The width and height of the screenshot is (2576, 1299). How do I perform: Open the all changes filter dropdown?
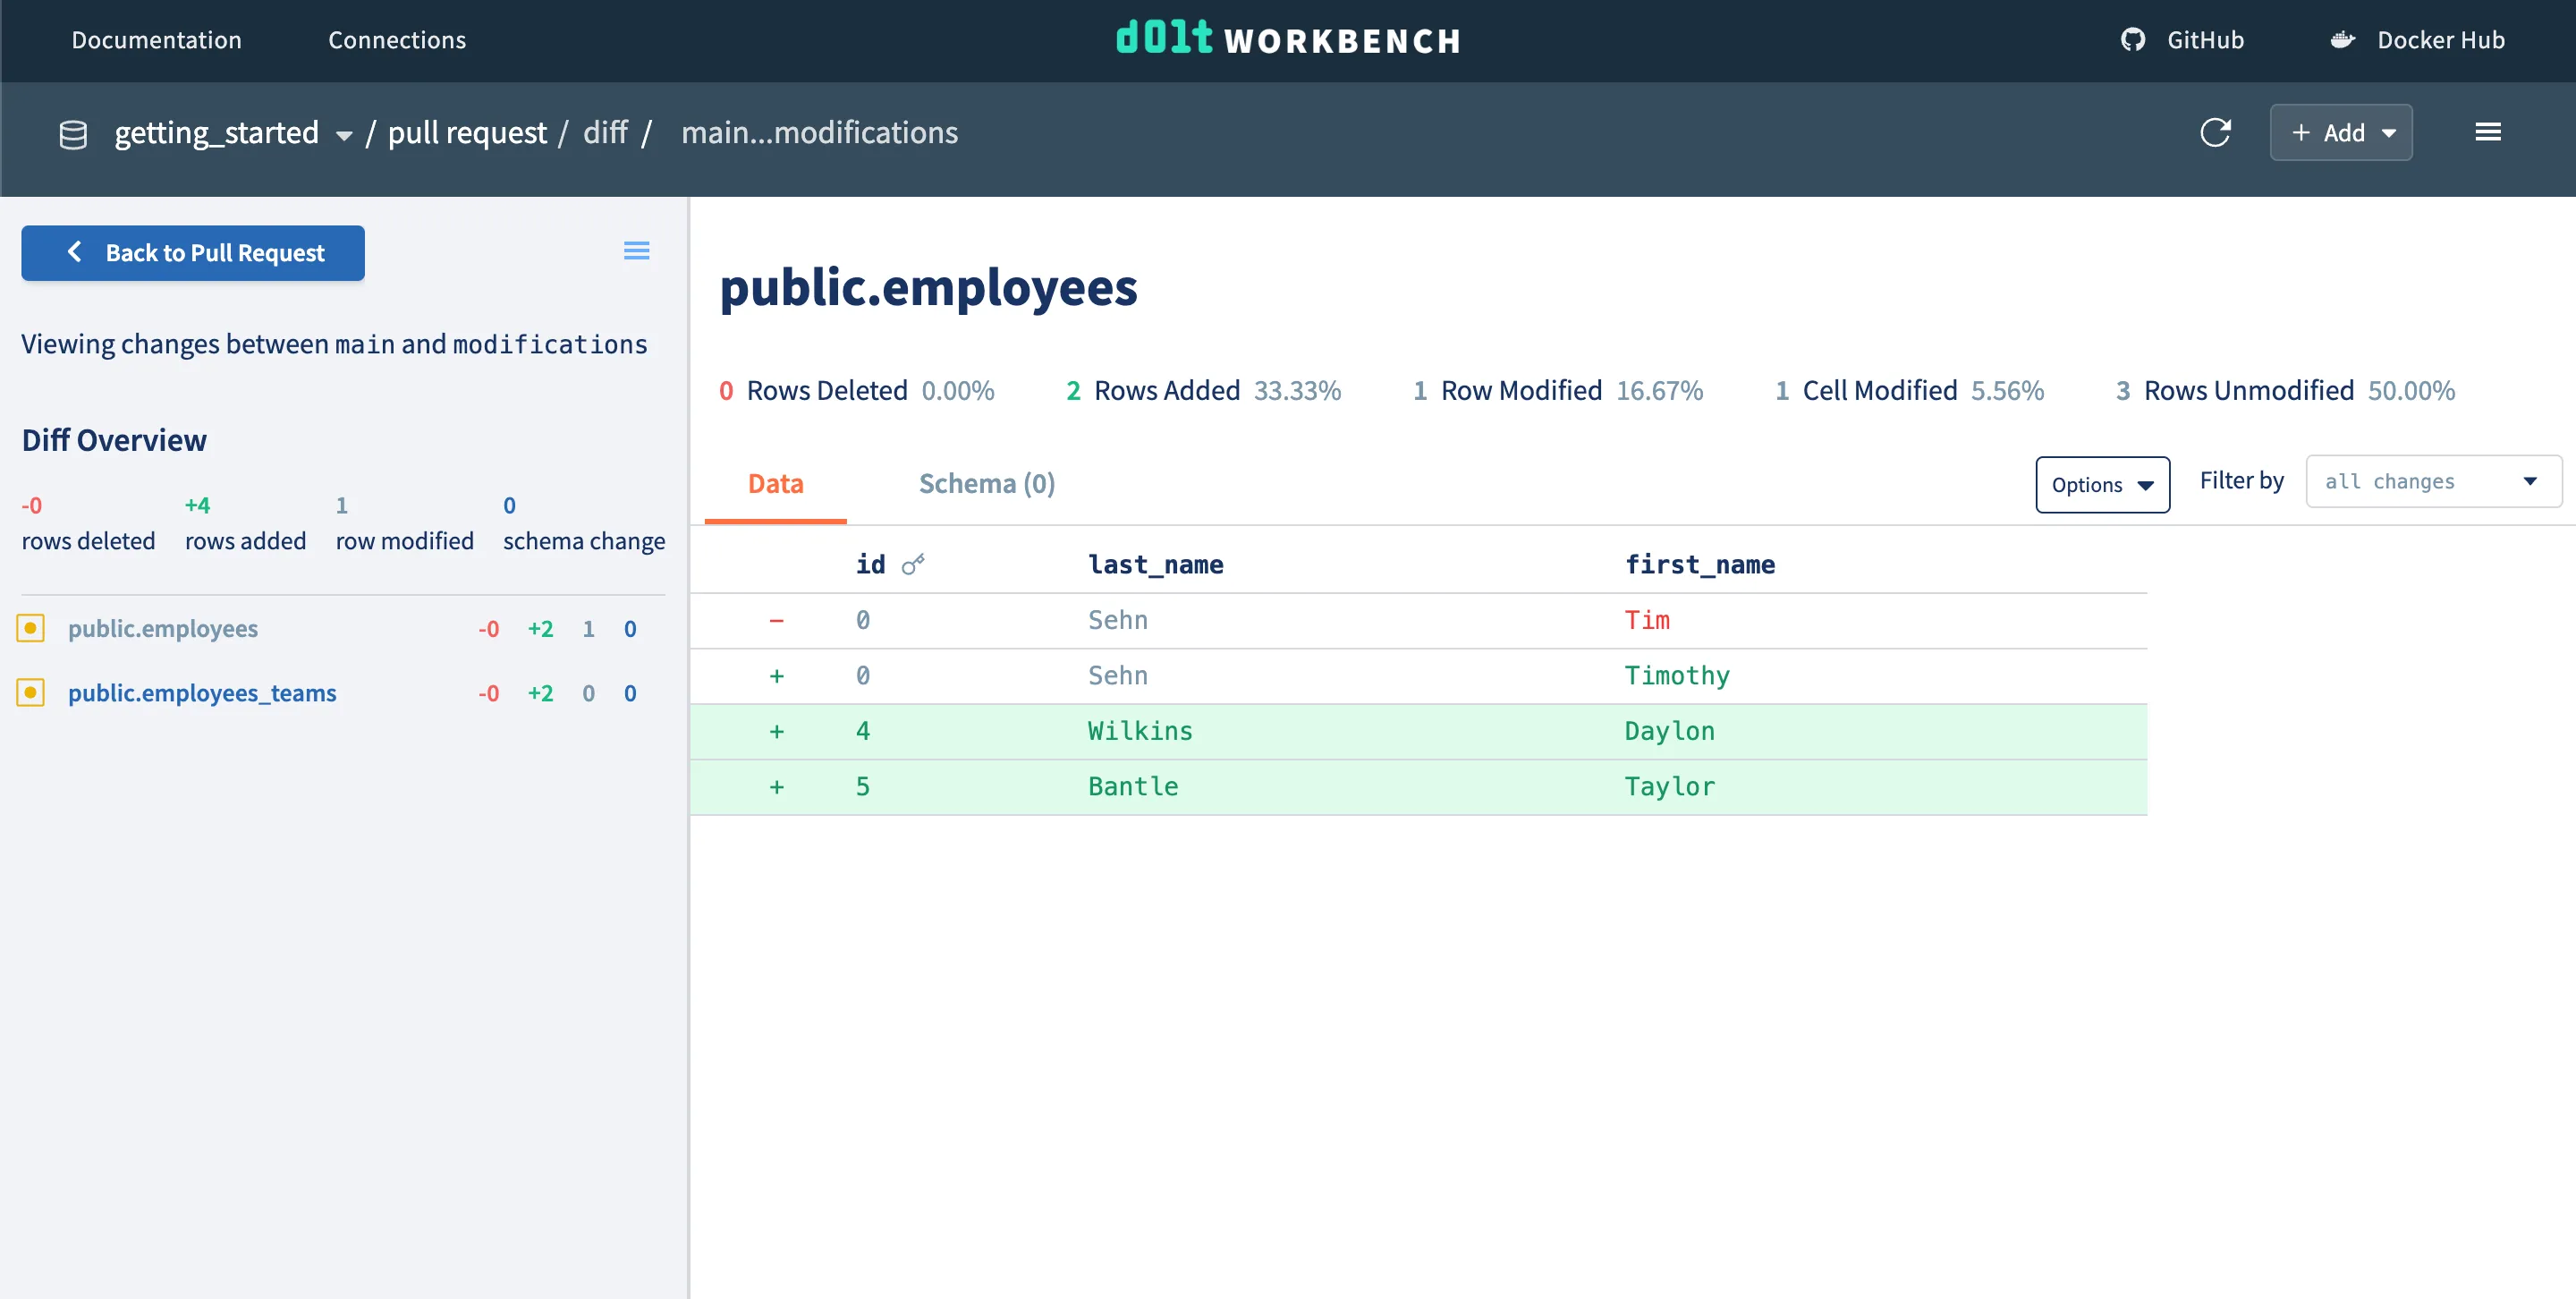[2432, 481]
